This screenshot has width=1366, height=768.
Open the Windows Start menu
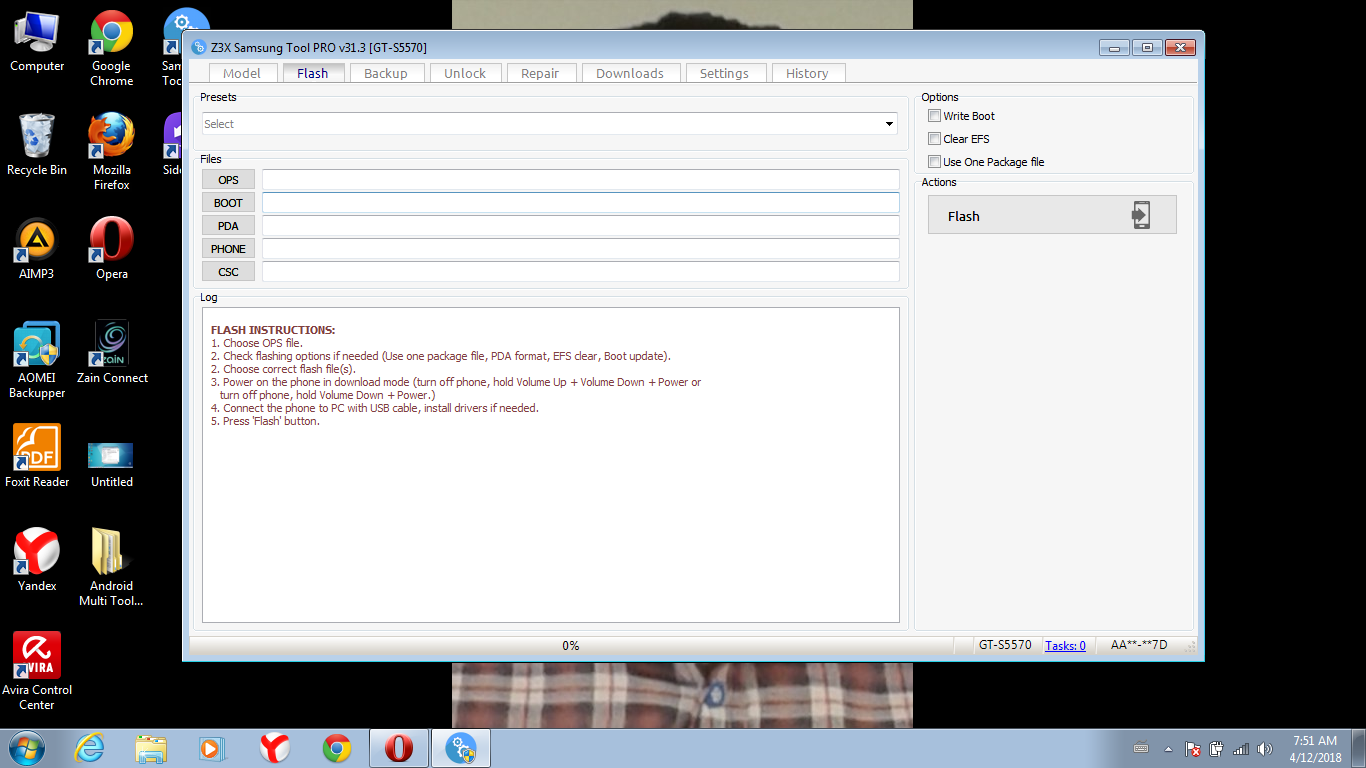(x=27, y=748)
